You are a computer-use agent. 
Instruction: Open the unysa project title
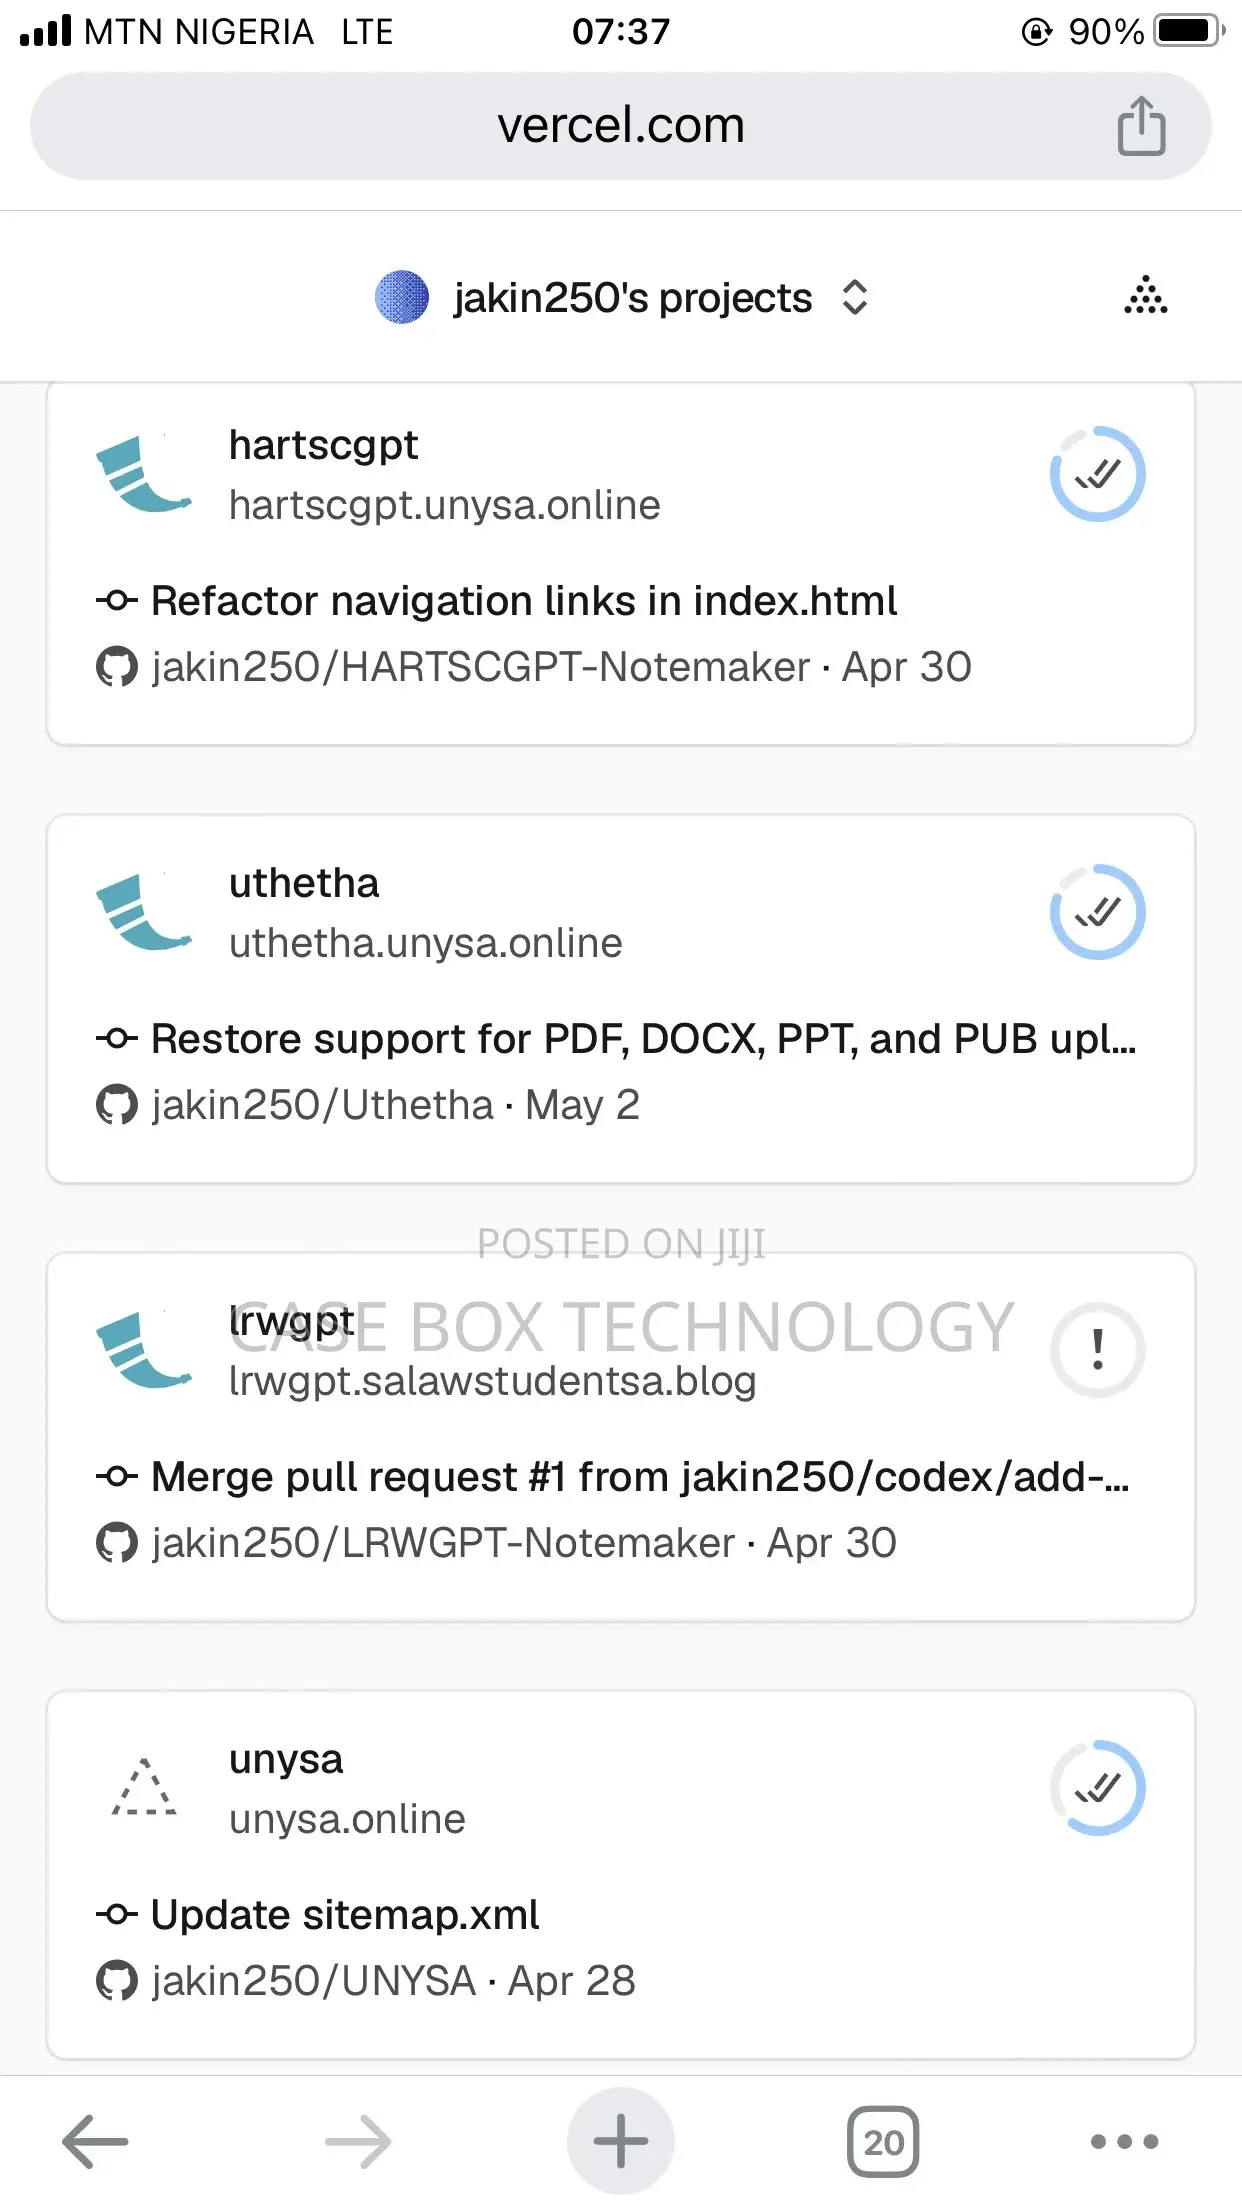[286, 1759]
